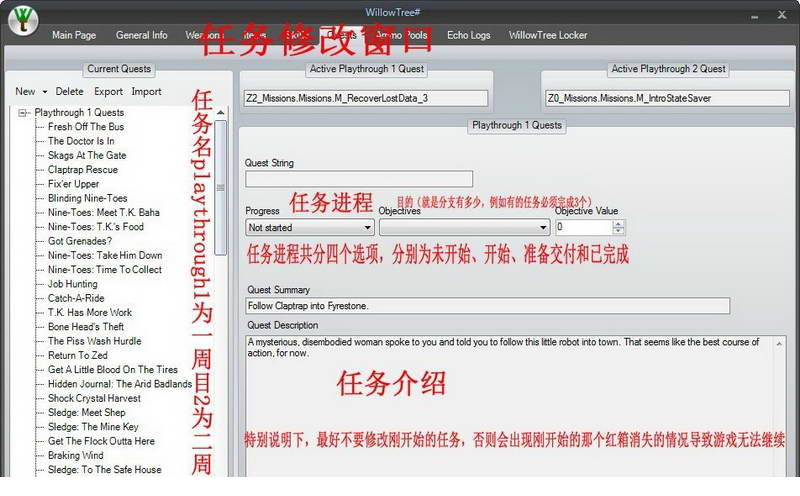Click the Quest Summary text field
This screenshot has height=496, width=800.
tap(487, 306)
